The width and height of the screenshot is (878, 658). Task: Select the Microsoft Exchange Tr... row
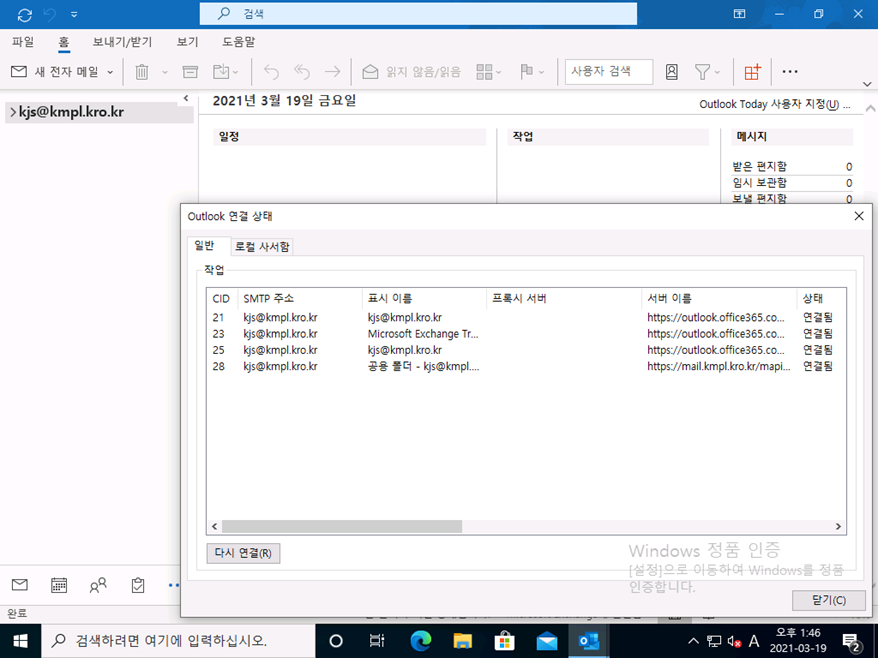[x=525, y=334]
